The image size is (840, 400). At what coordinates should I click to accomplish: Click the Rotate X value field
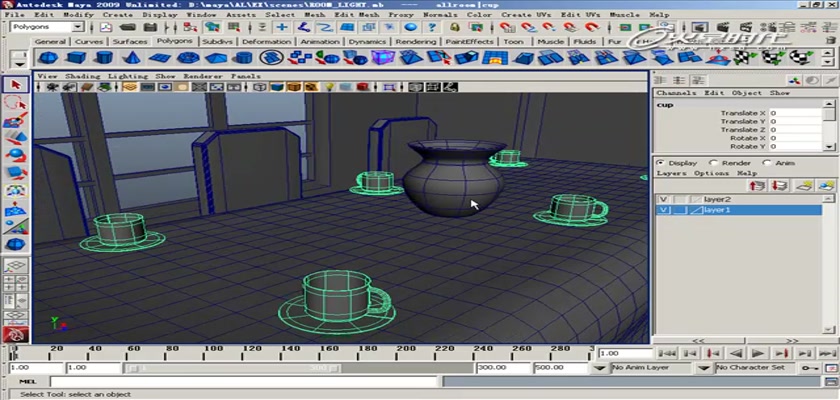[x=796, y=138]
